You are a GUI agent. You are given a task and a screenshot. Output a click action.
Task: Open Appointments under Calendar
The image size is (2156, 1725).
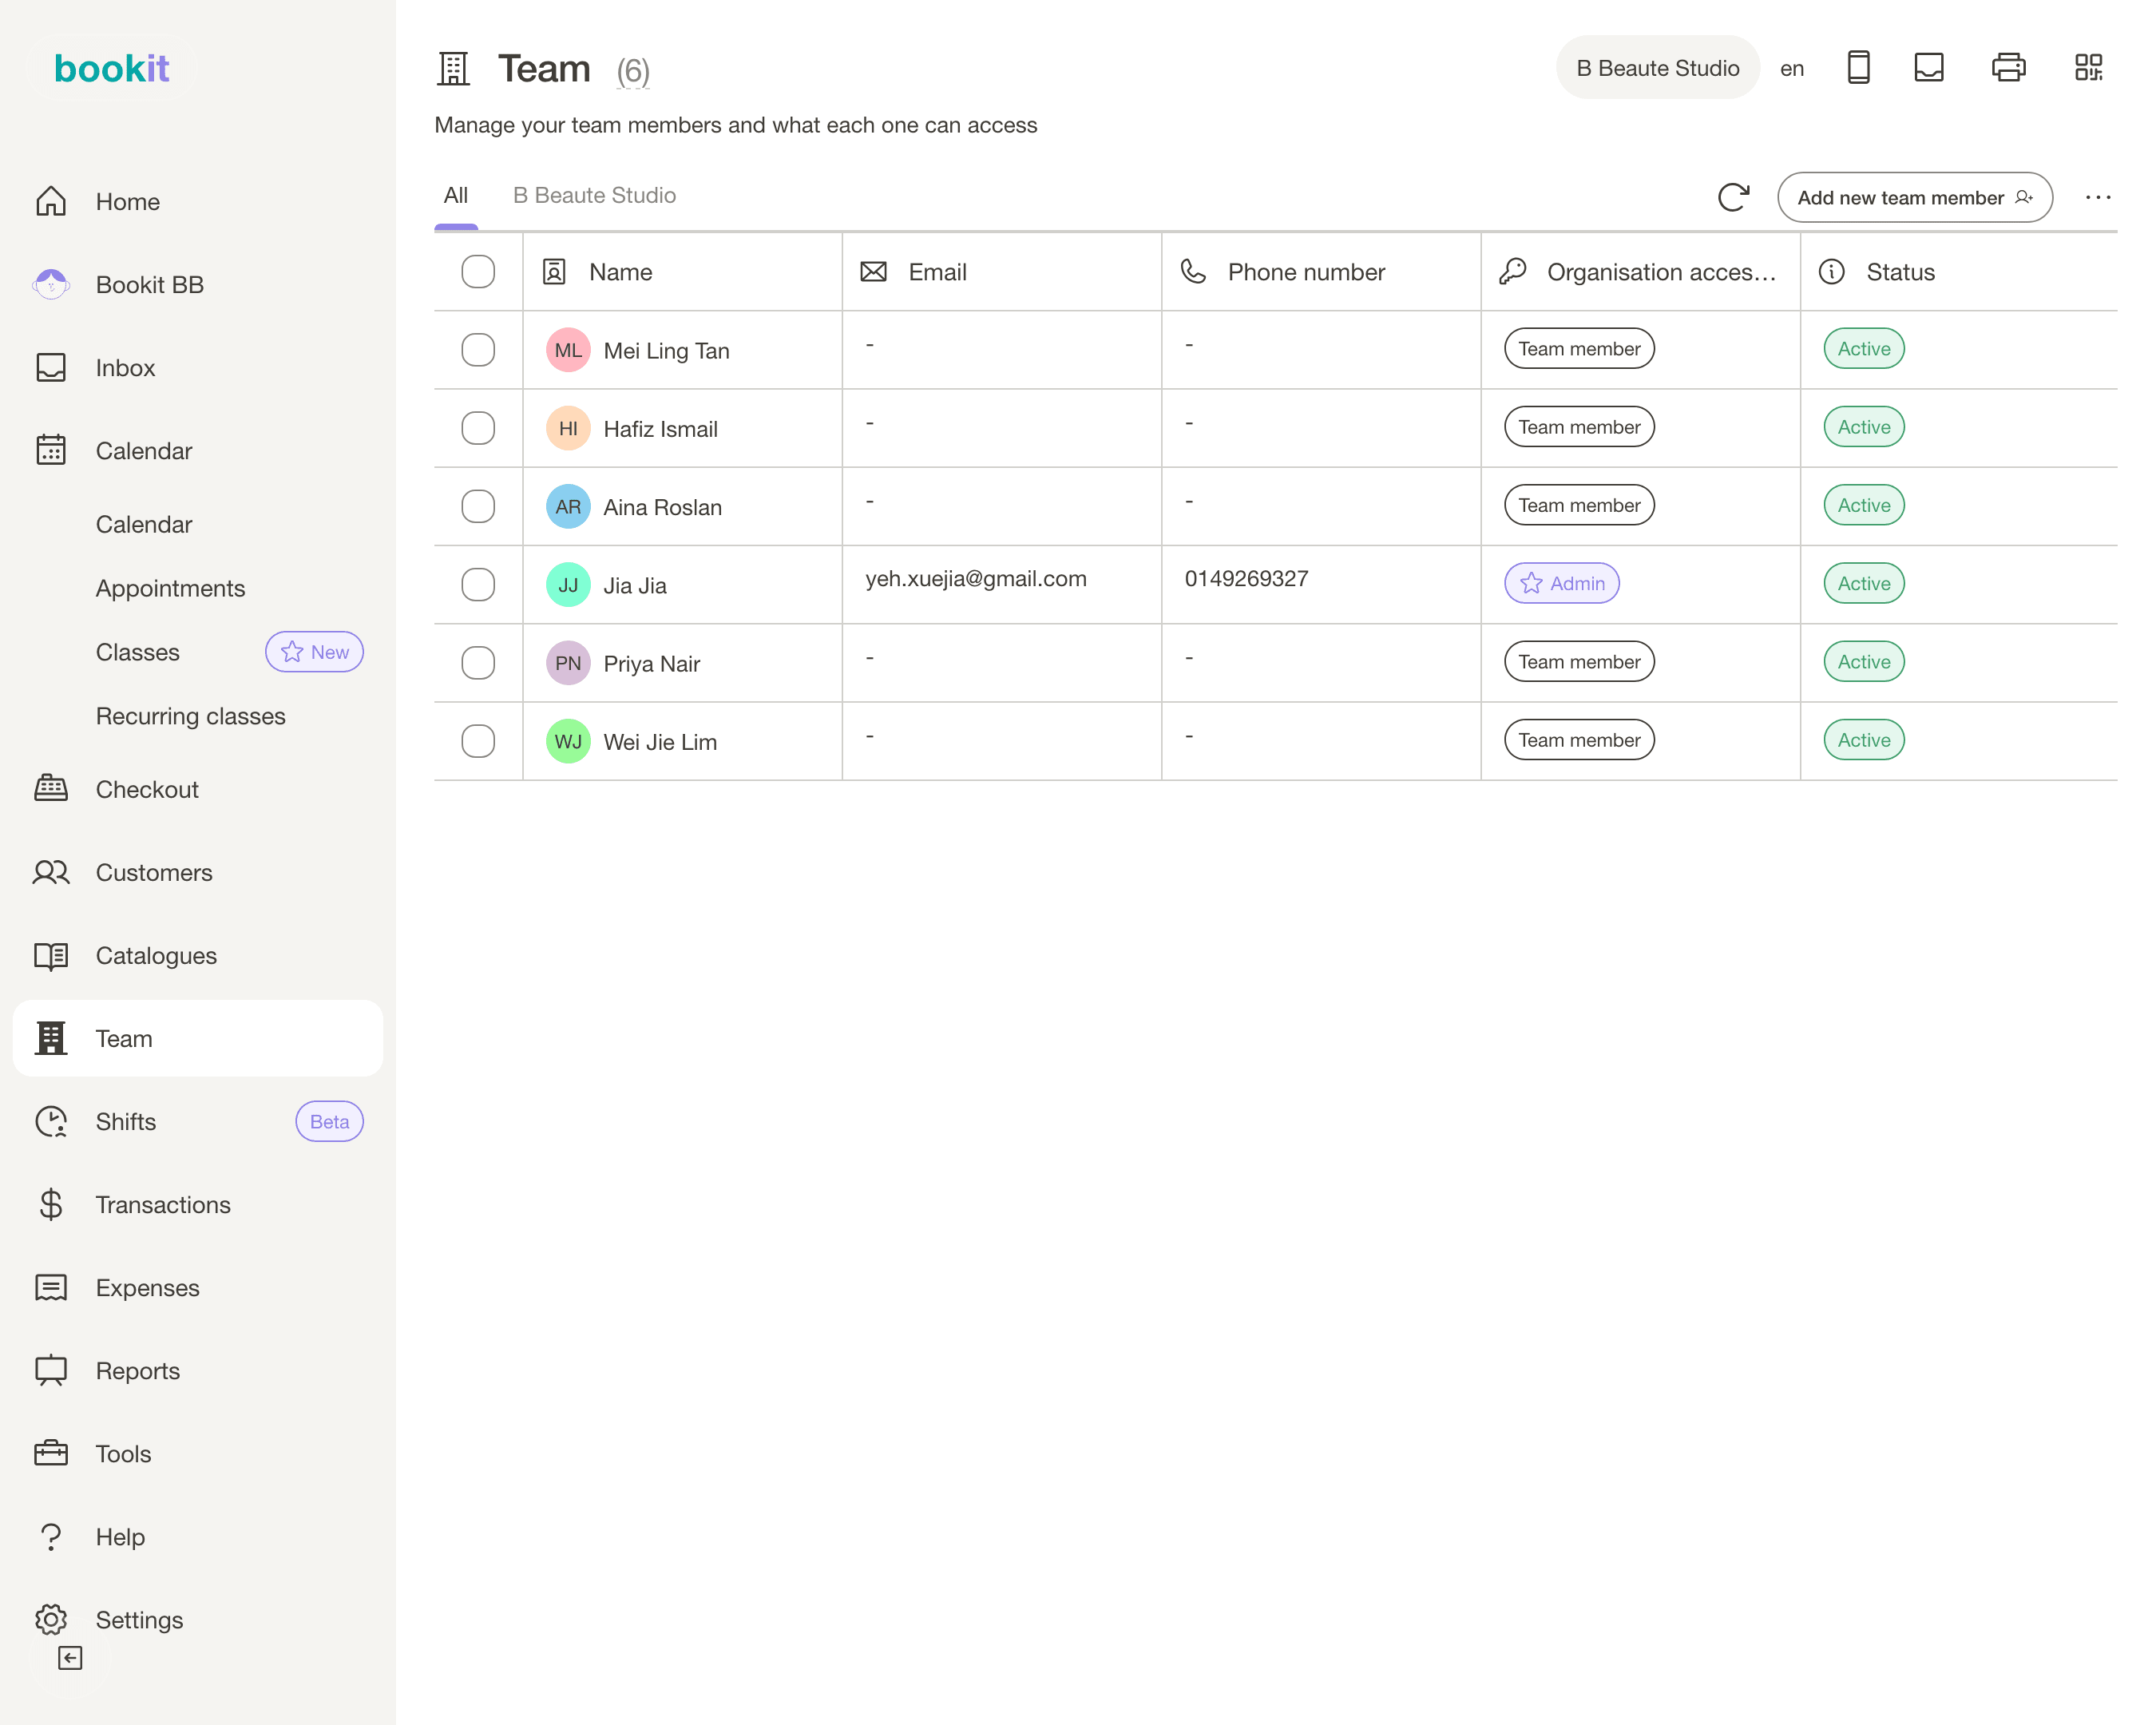(x=170, y=588)
